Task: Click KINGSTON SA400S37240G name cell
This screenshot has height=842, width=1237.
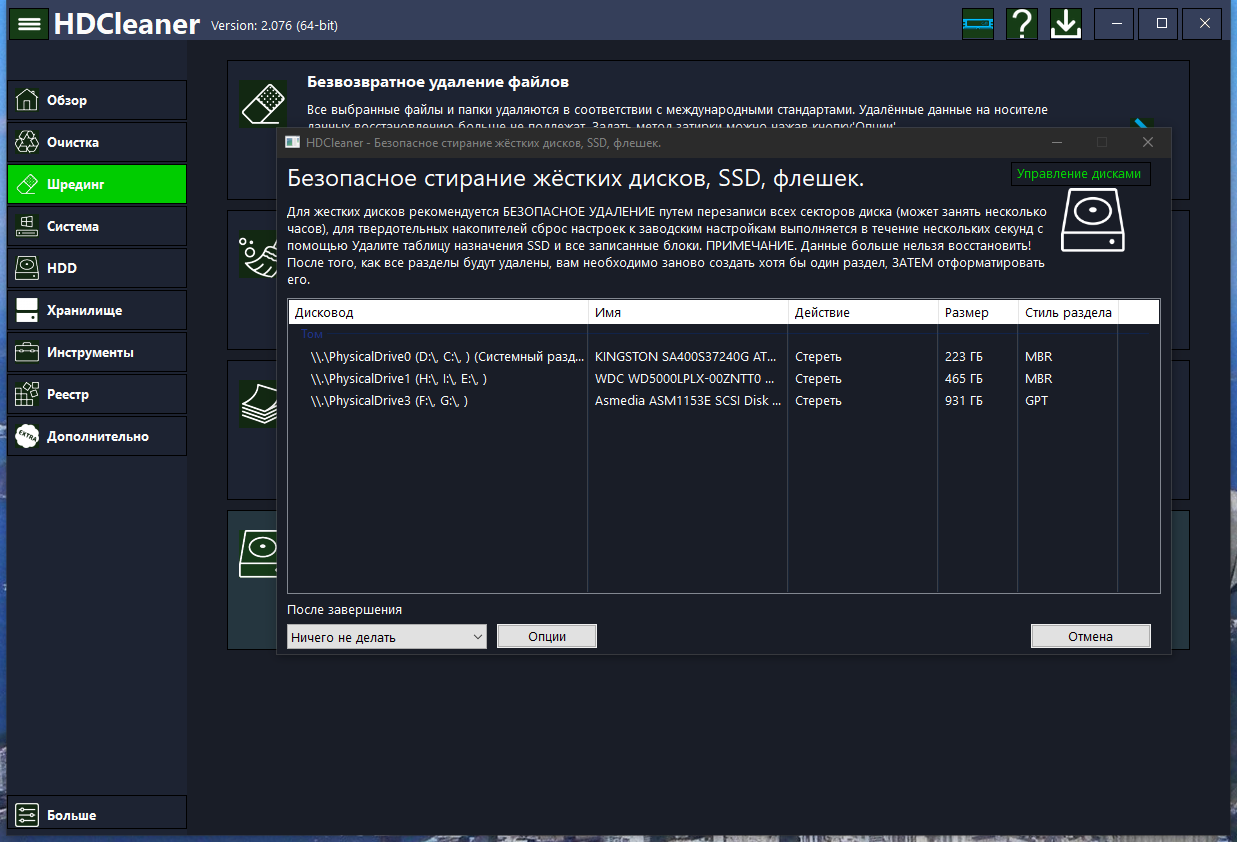Action: click(684, 357)
